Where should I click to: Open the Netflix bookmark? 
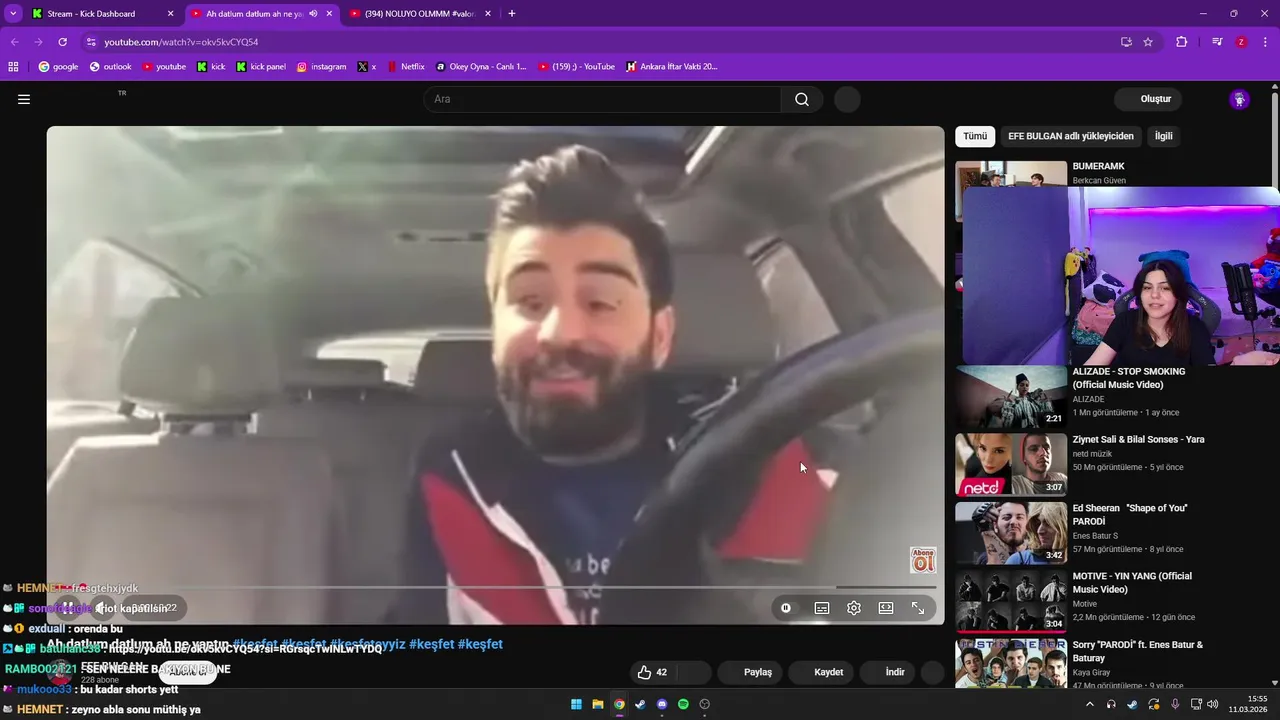tap(405, 67)
